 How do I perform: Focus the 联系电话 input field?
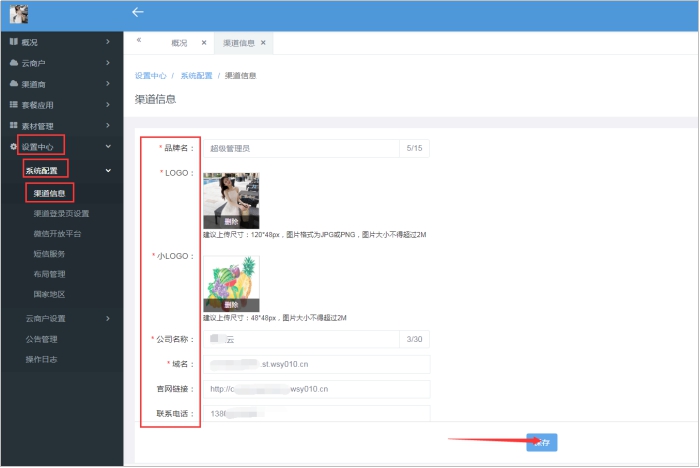[317, 414]
